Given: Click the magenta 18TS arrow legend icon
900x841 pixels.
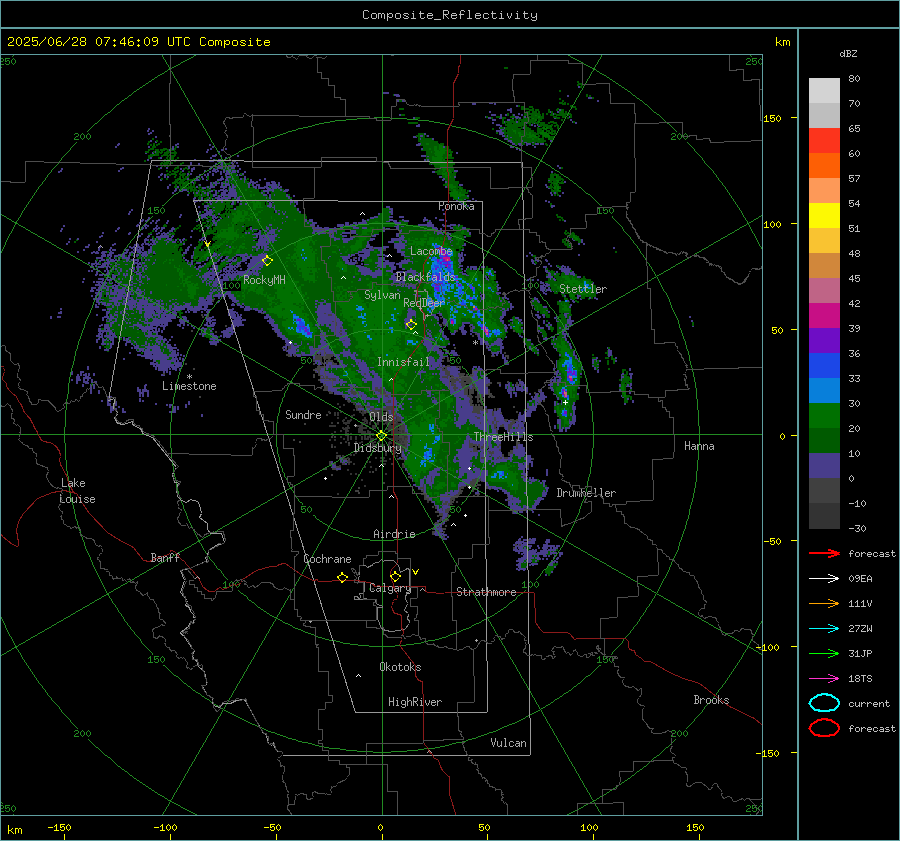Looking at the screenshot, I should point(824,679).
